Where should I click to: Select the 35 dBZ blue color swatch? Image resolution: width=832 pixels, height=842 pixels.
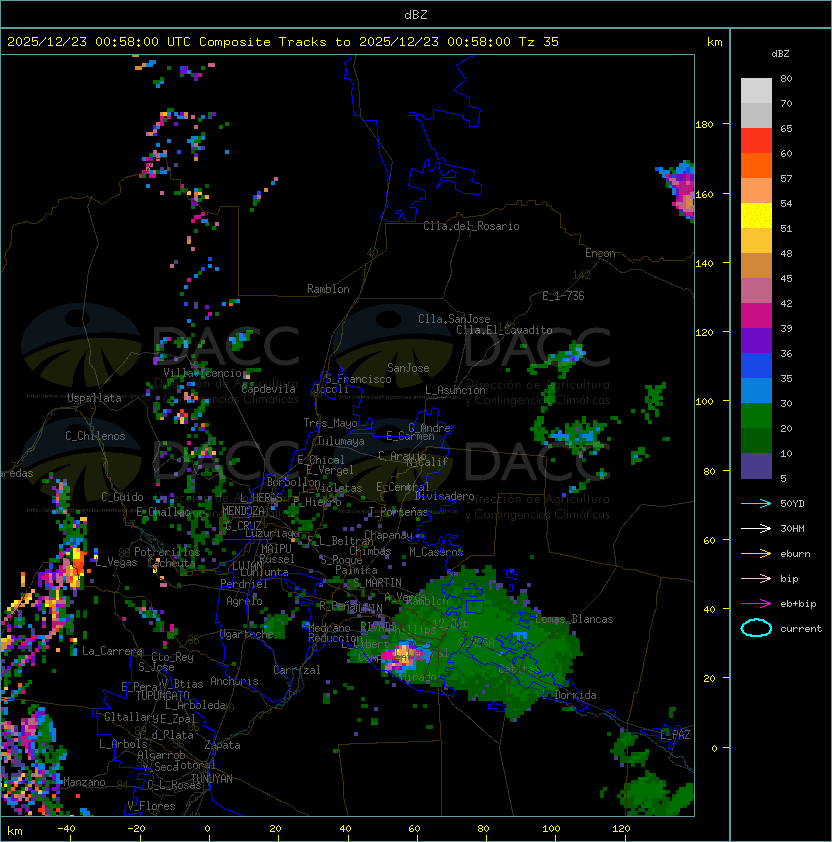pos(756,390)
